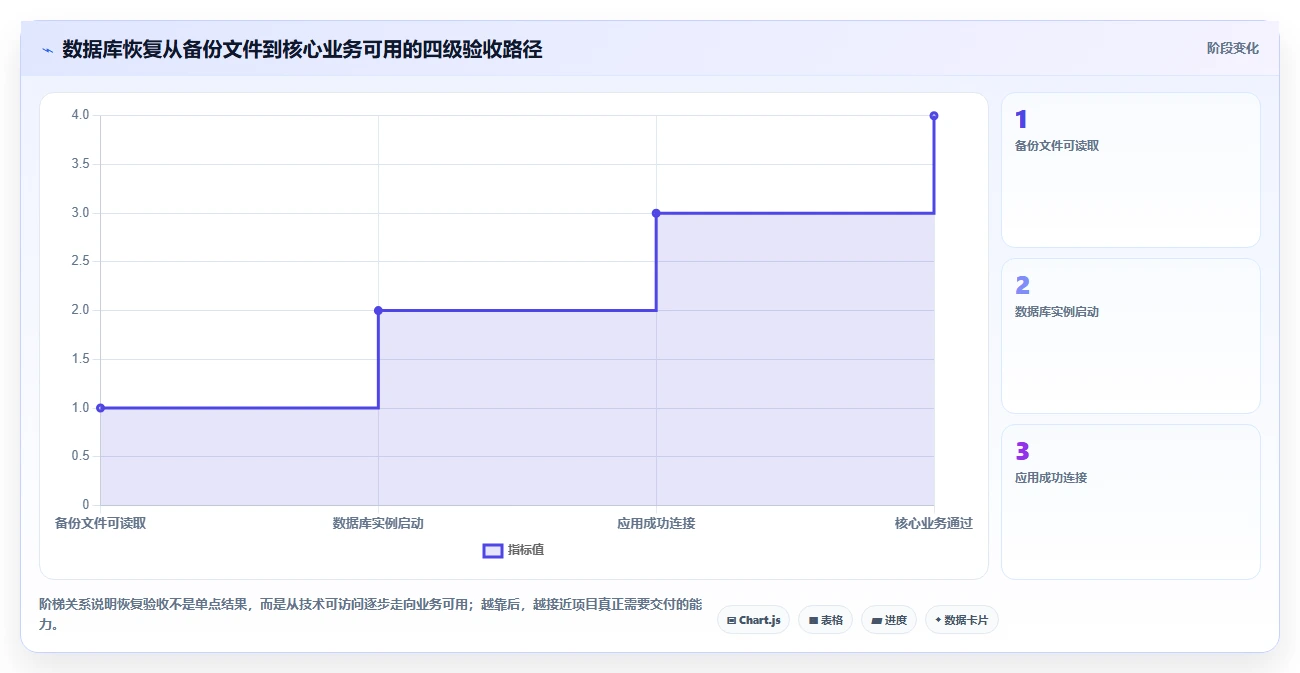Click the 核心业务通过 x-axis label
Viewport: 1300px width, 673px height.
(934, 523)
